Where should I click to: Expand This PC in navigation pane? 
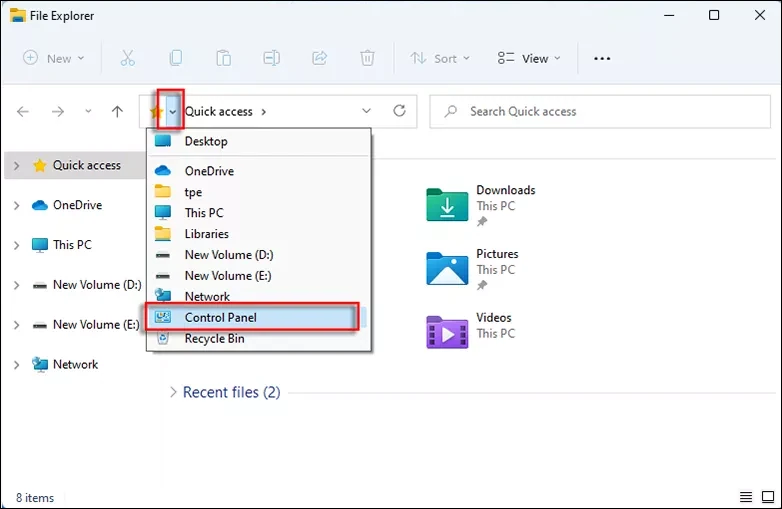click(16, 245)
